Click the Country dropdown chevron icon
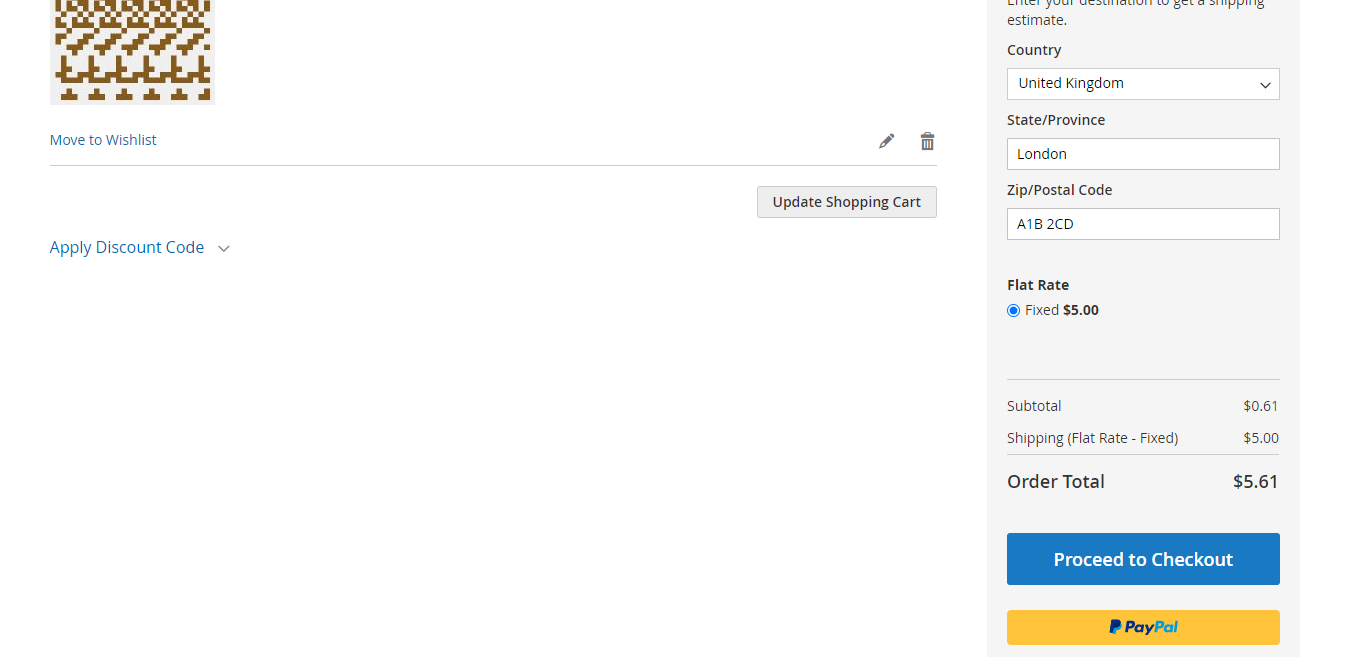1349x657 pixels. pyautogui.click(x=1265, y=83)
